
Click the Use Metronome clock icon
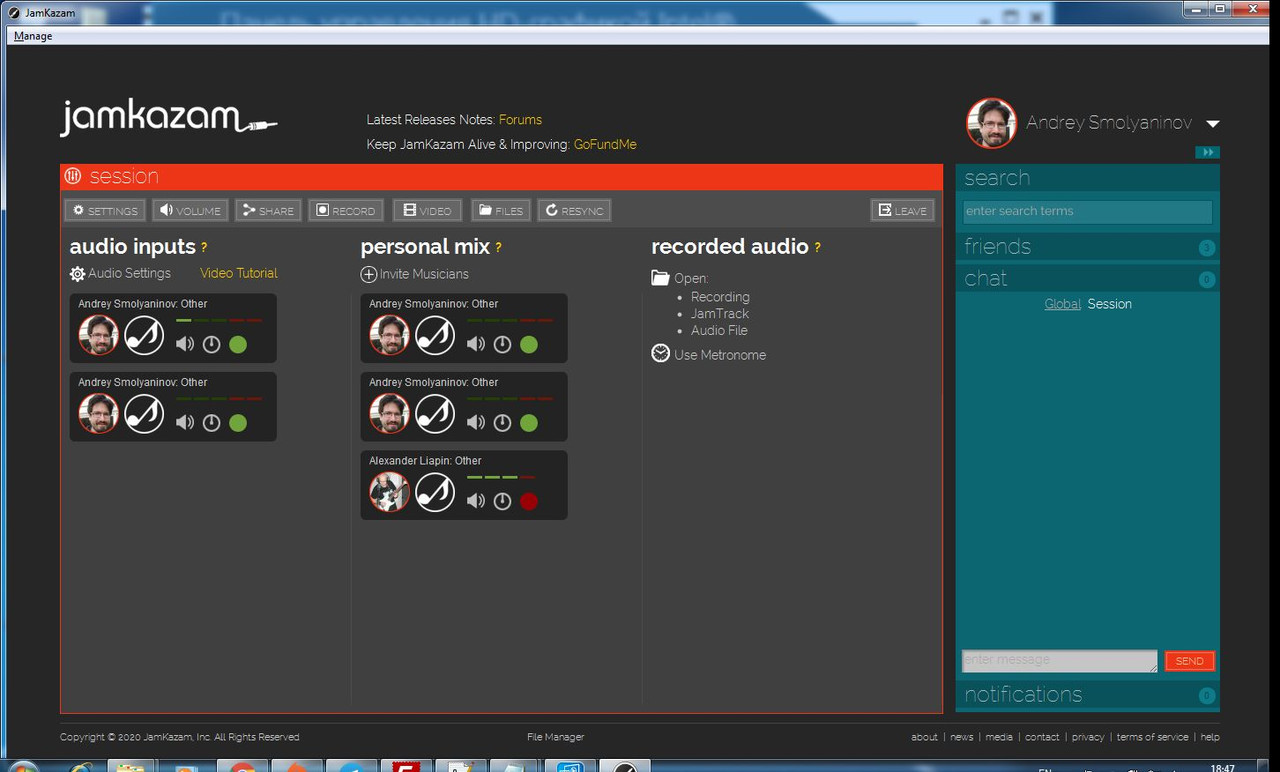(x=660, y=354)
